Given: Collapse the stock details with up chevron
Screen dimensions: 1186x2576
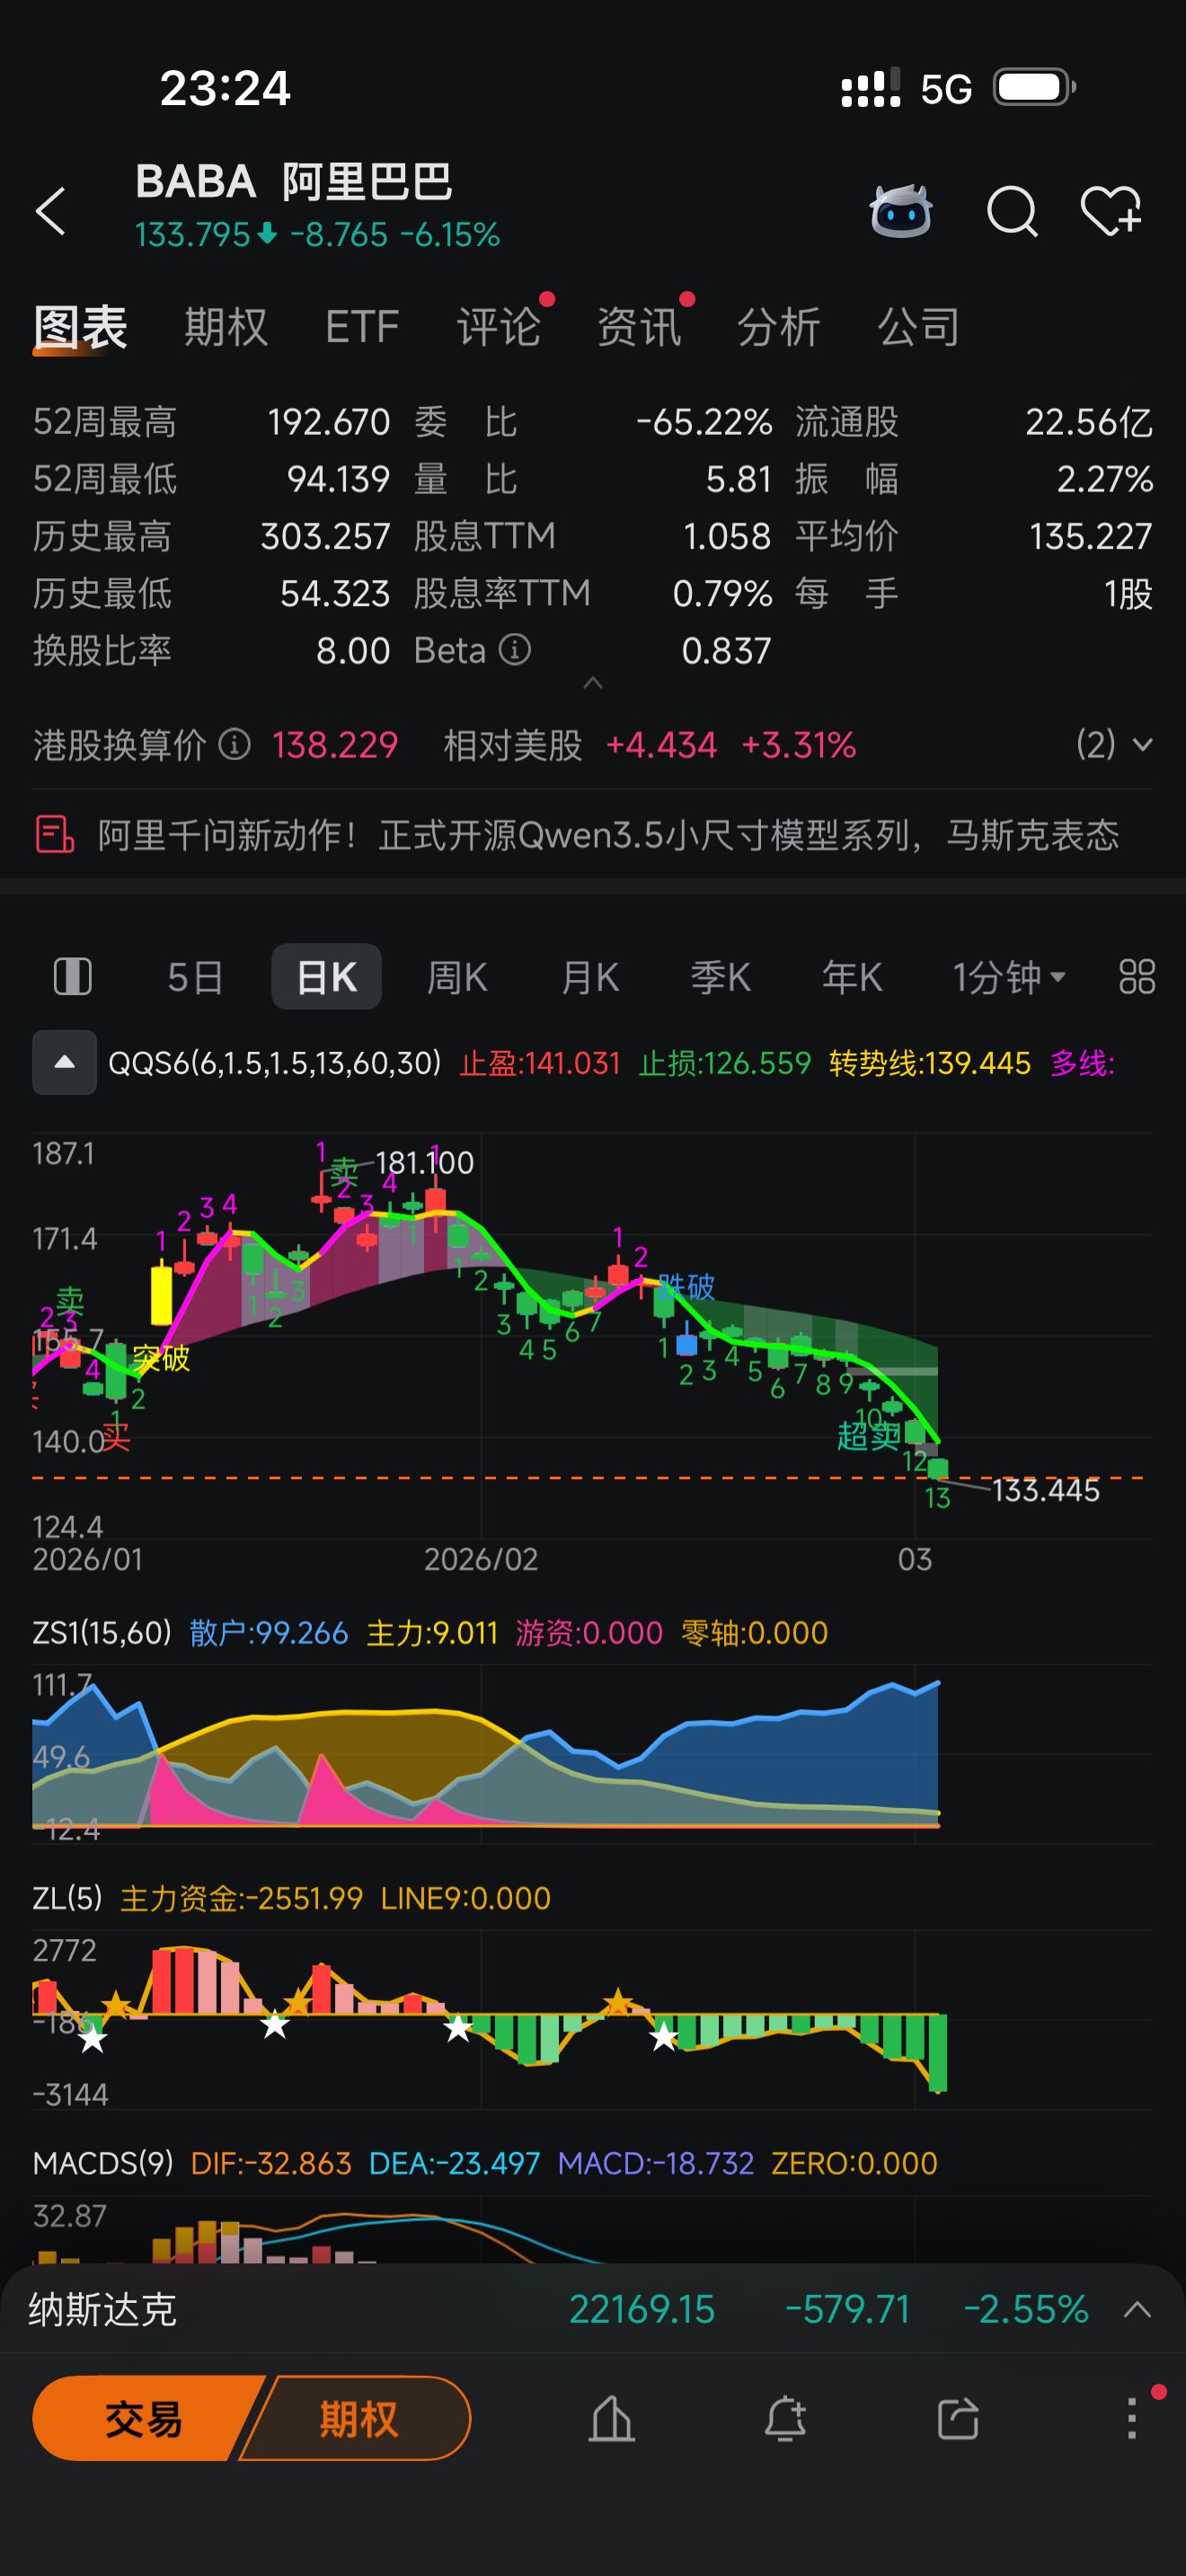Looking at the screenshot, I should 593,683.
